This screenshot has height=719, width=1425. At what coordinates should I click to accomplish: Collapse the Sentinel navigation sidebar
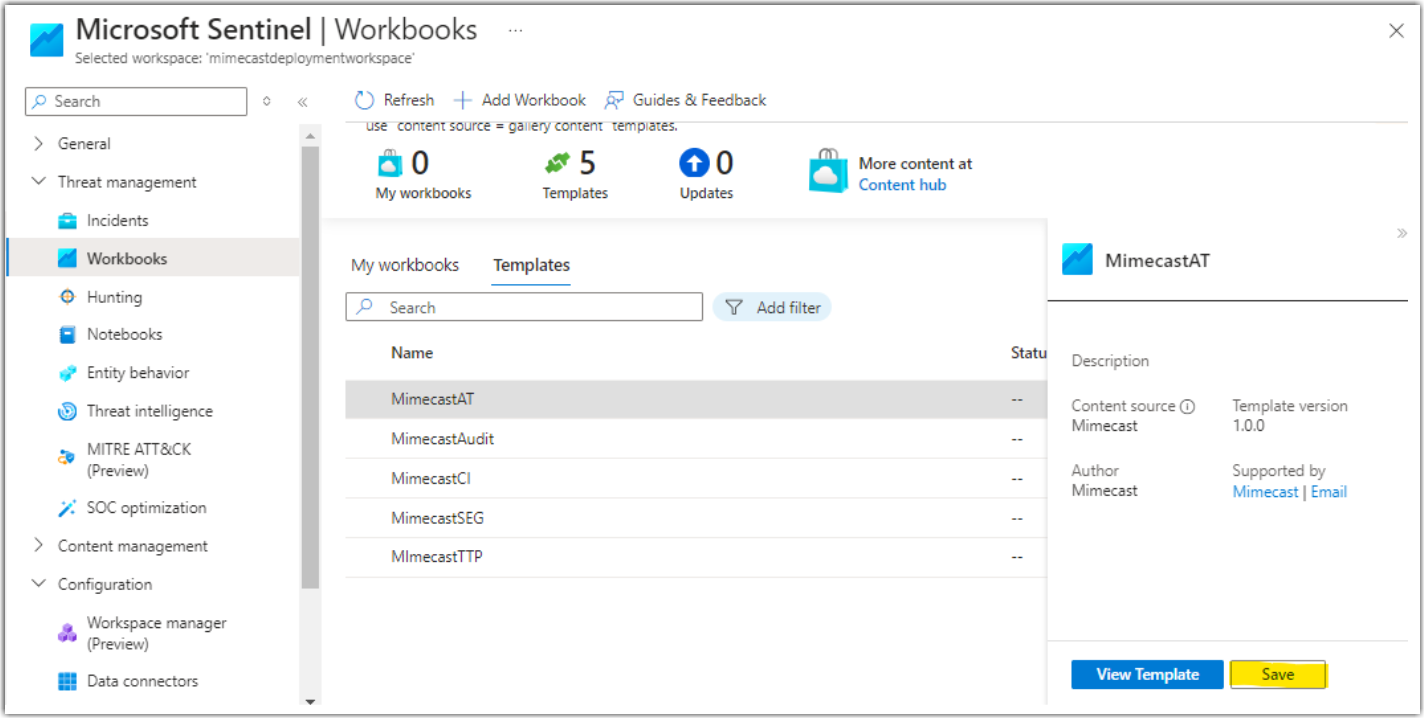(x=302, y=100)
